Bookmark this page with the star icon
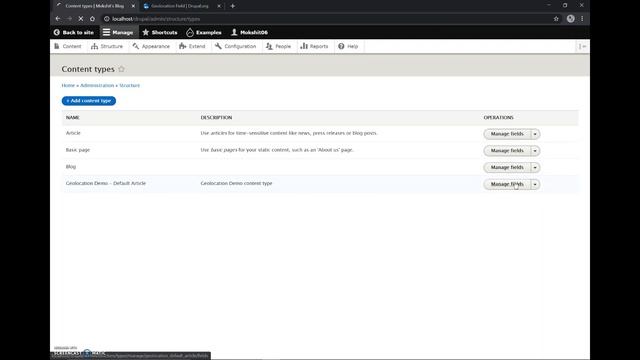Screen dimensions: 640x360 [x=556, y=19]
